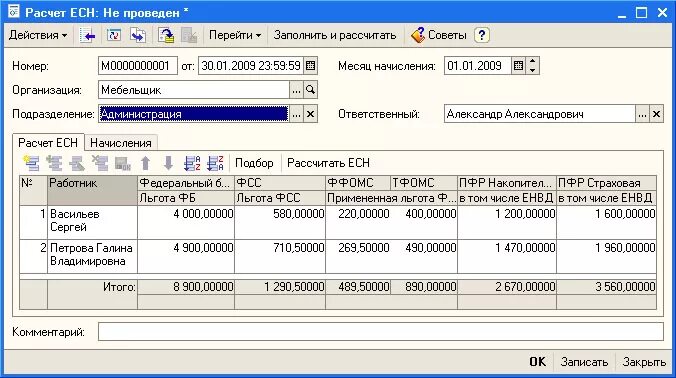Delete the current table row icon

click(100, 163)
